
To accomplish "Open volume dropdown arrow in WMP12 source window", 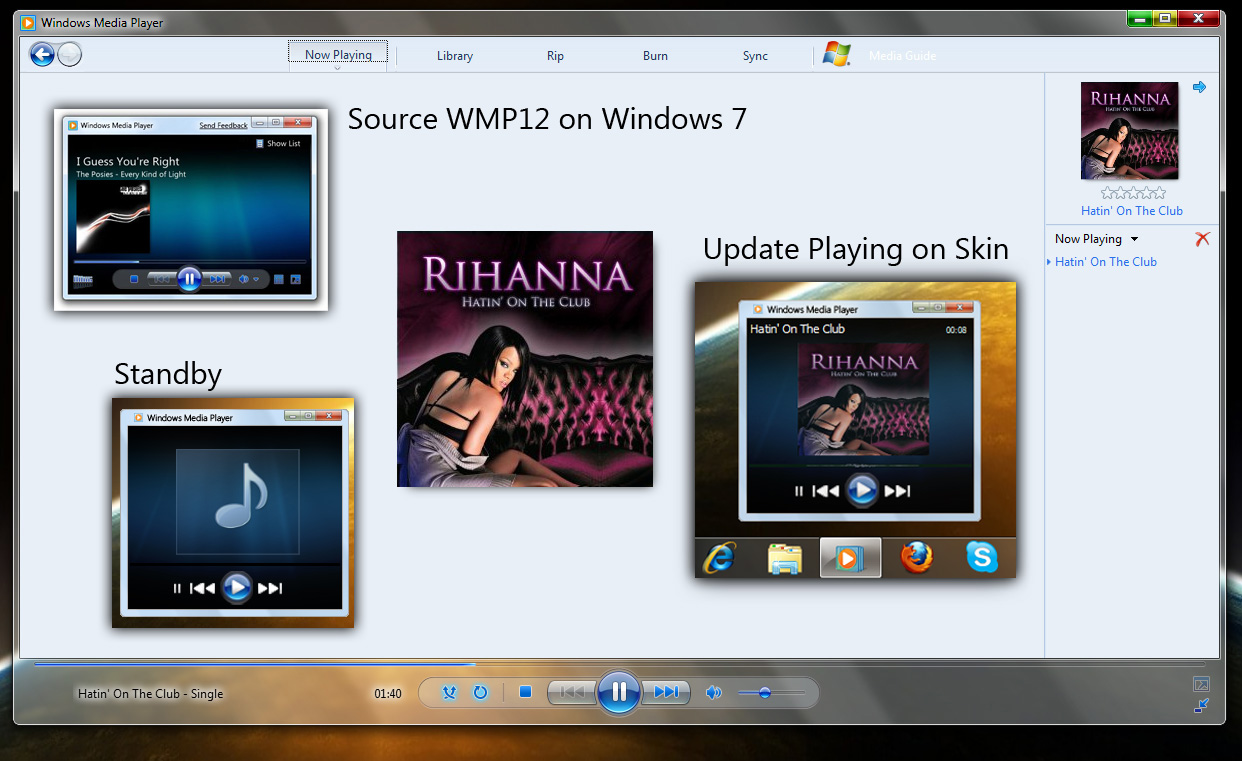I will [257, 279].
